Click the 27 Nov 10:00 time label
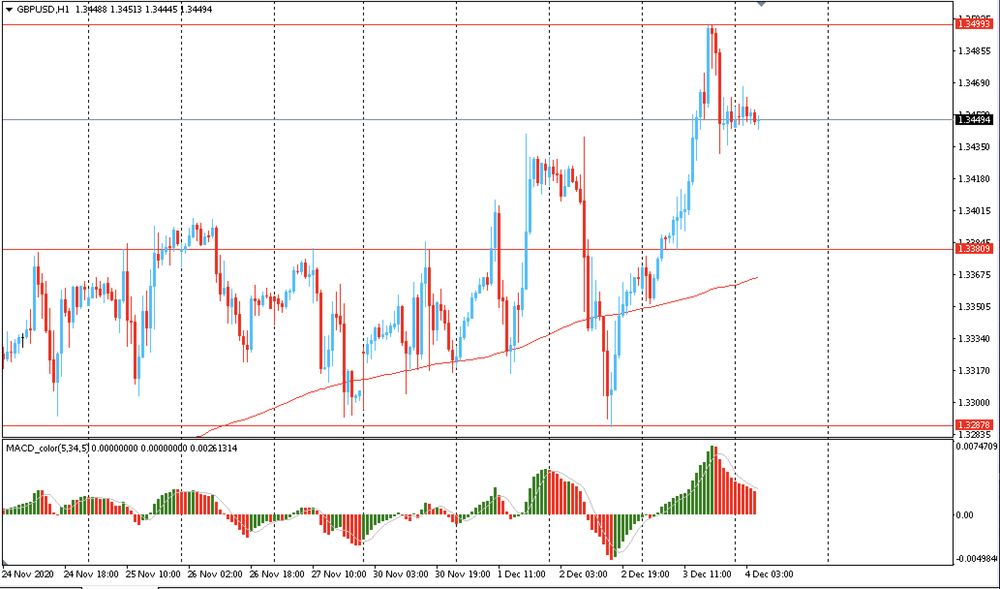Screen dimensions: 1000x589 tap(337, 573)
